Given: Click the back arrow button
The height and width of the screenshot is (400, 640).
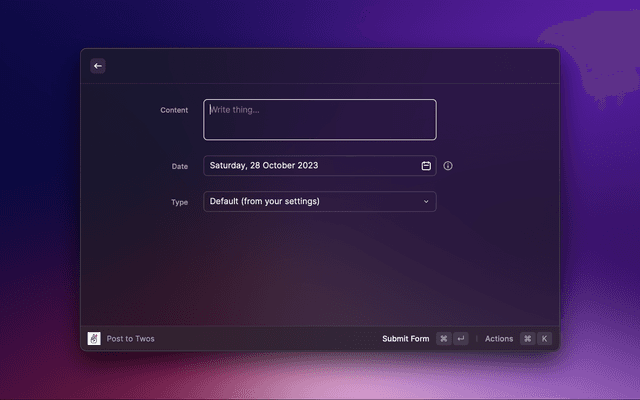Looking at the screenshot, I should click(x=98, y=66).
